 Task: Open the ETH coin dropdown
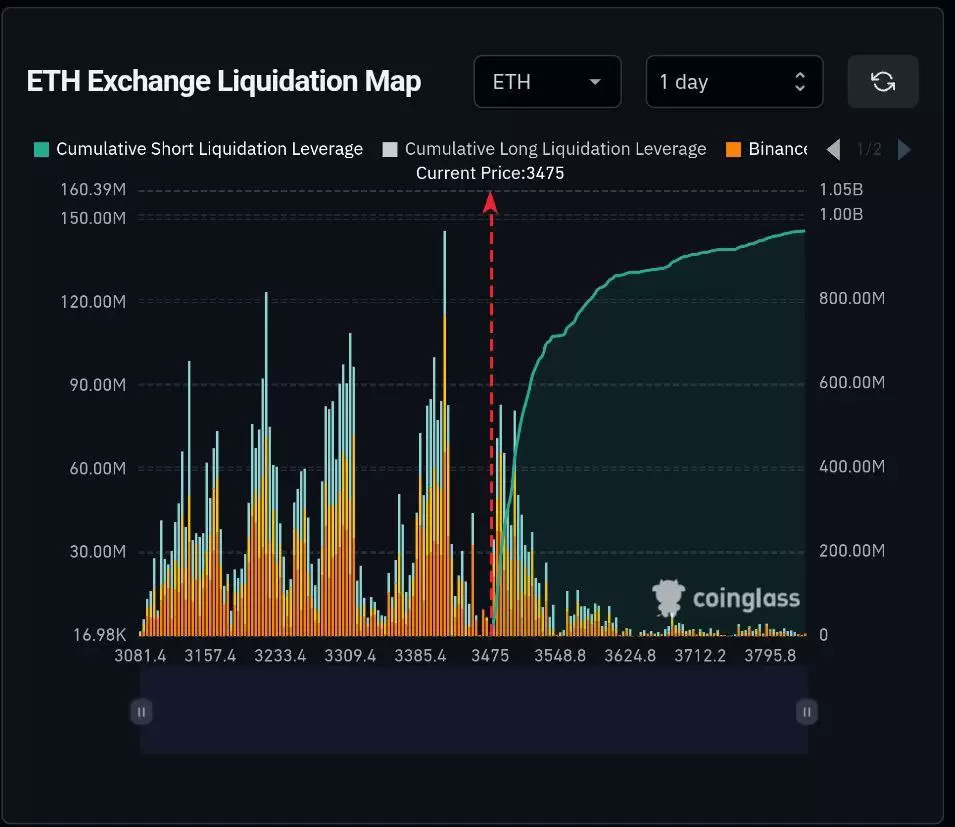(x=548, y=82)
